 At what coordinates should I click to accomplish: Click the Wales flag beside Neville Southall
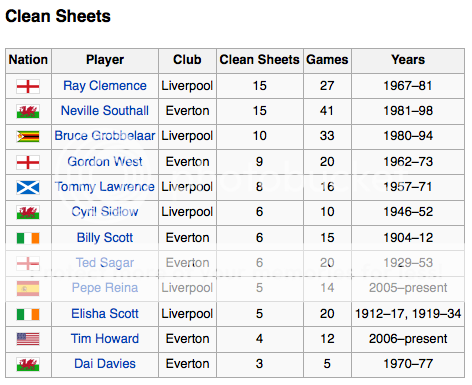(x=28, y=111)
